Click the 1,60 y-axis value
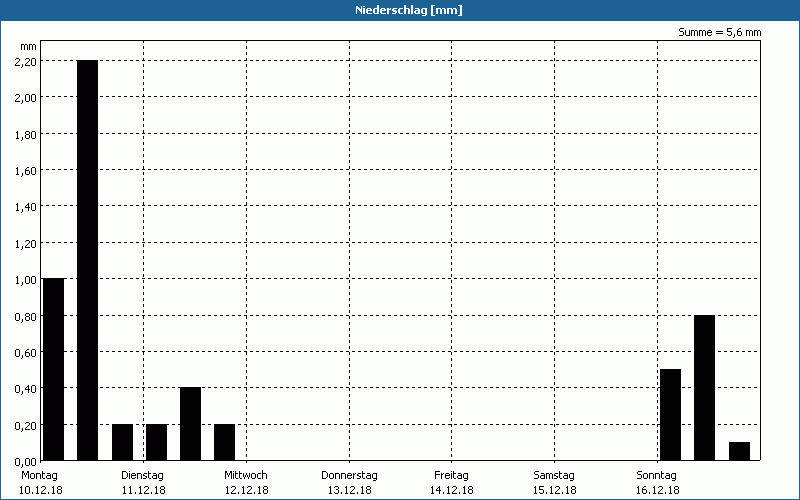 26,171
